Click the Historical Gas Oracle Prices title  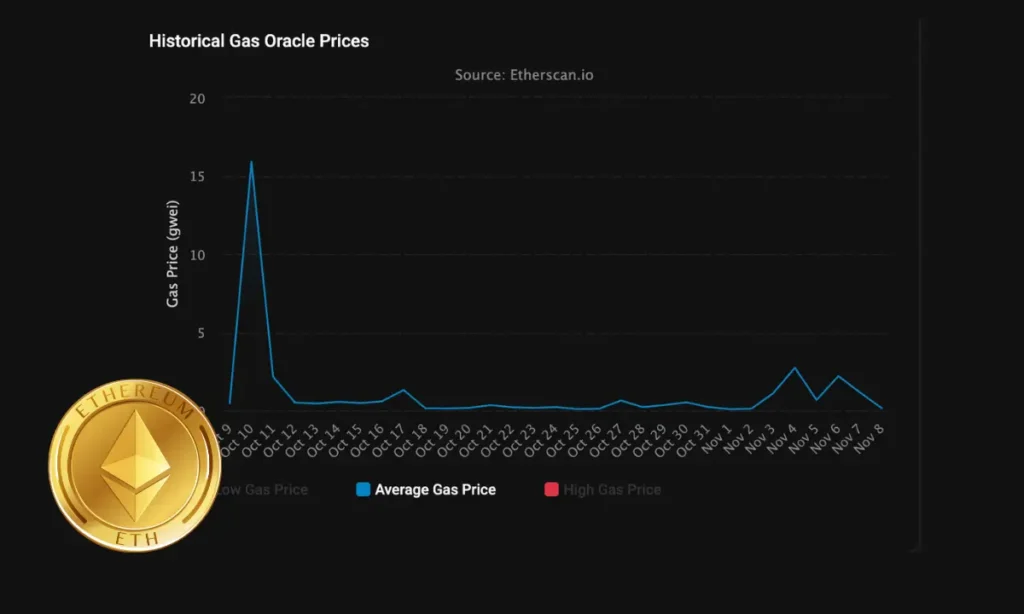259,41
